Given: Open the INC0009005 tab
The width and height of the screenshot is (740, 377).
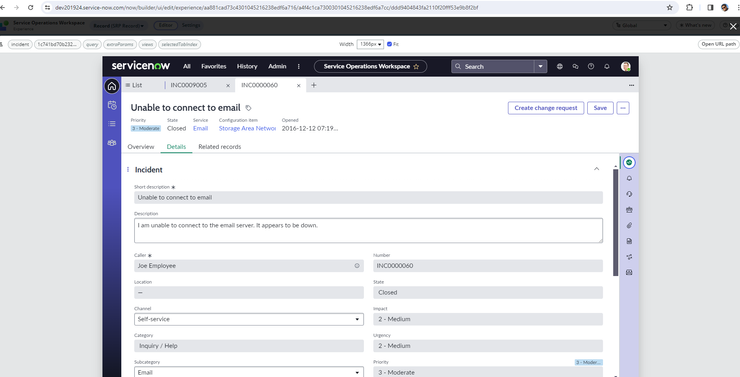Looking at the screenshot, I should click(189, 85).
